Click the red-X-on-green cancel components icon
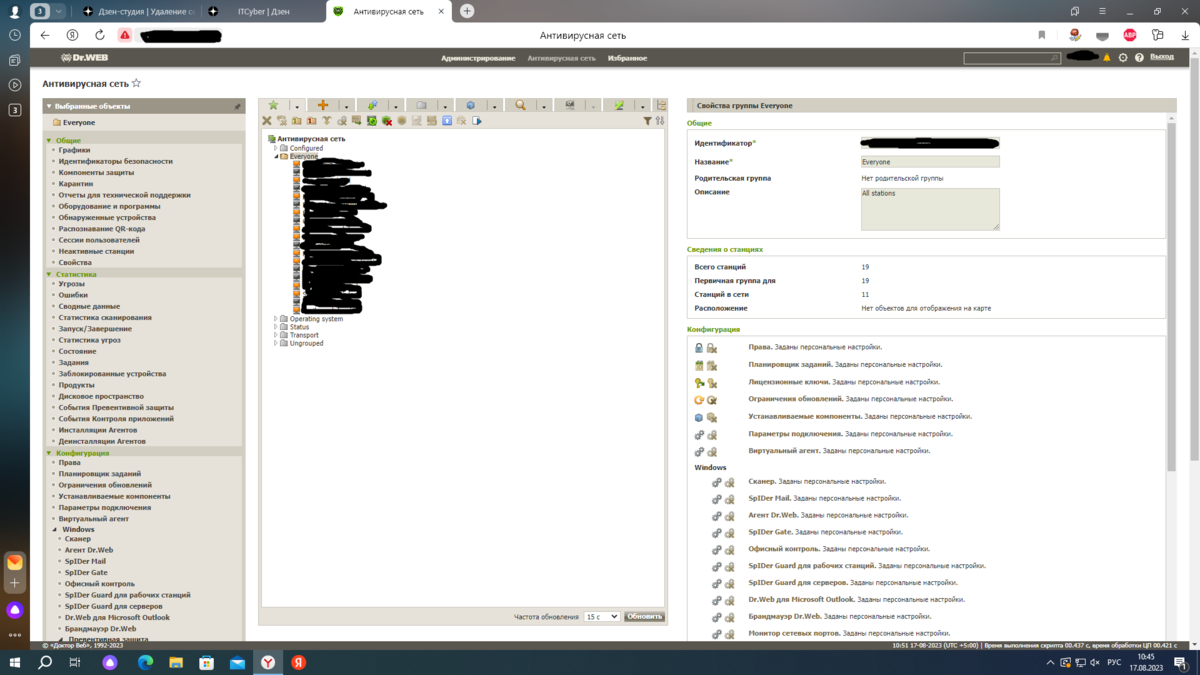Screen dimensions: 1200x675 tap(386, 121)
